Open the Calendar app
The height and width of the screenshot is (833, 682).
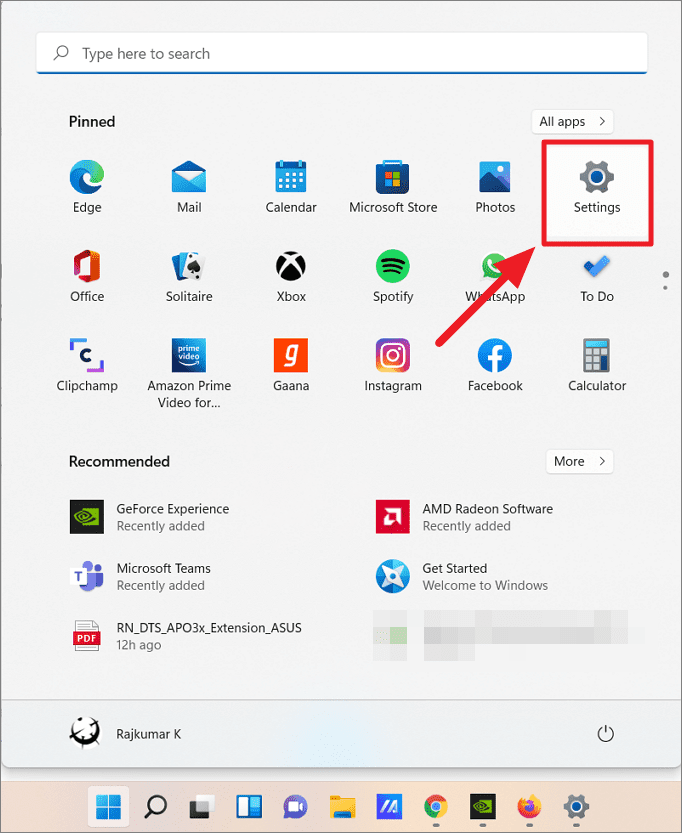[x=291, y=187]
